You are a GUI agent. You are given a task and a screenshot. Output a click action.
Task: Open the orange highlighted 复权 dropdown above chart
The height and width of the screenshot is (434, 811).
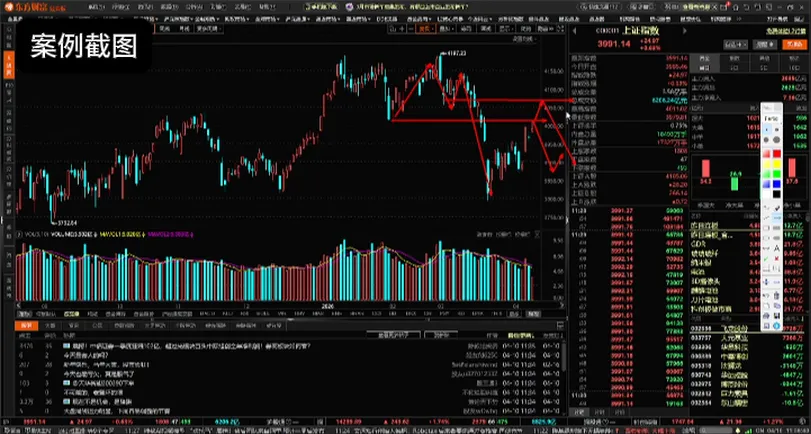426,29
